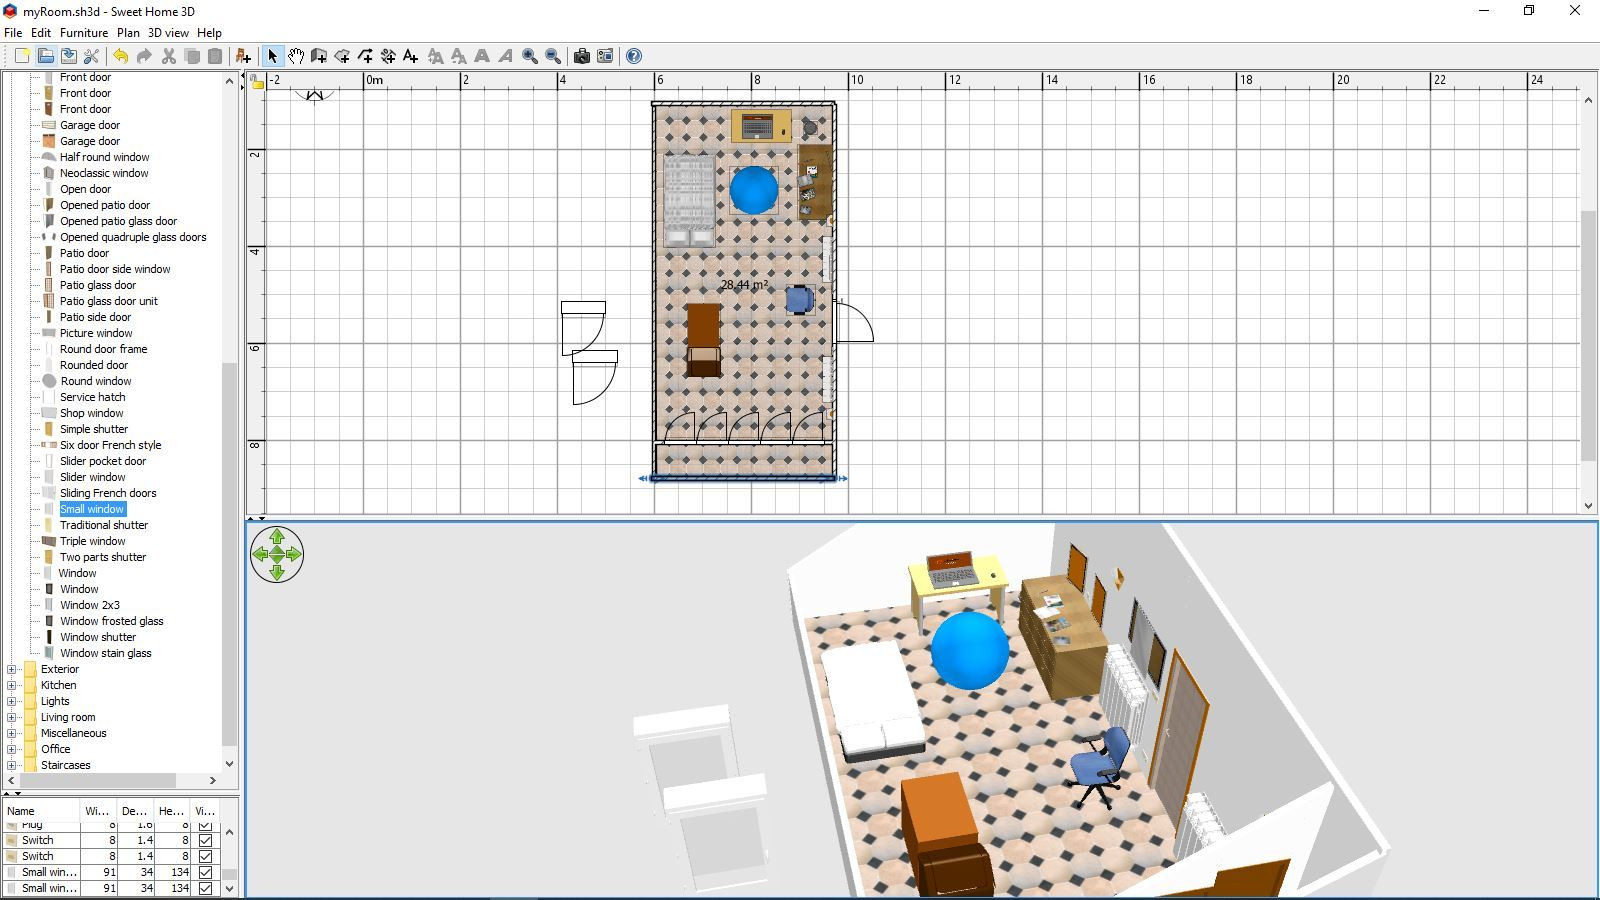The image size is (1600, 900).
Task: Click the Create photo camera icon
Action: click(581, 56)
